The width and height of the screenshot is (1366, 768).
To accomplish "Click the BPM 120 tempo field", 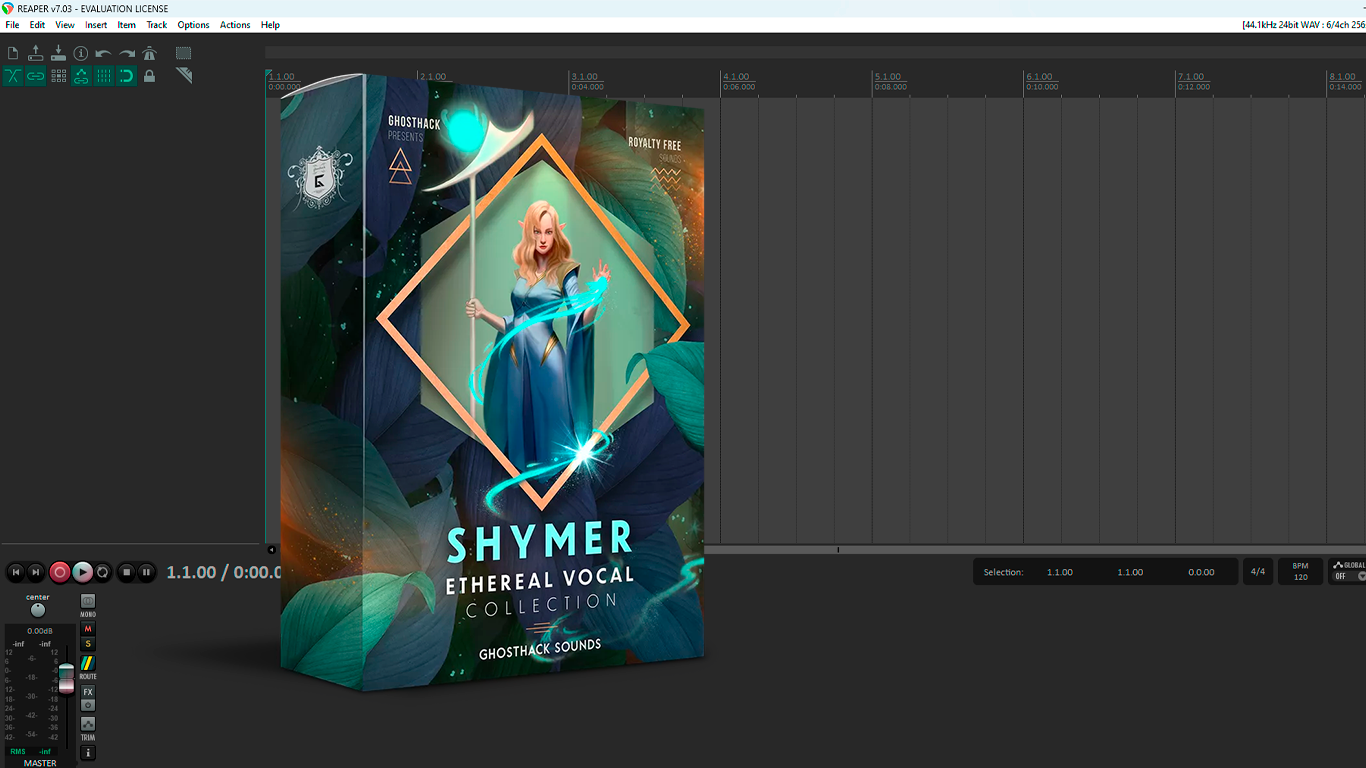I will coord(1300,572).
